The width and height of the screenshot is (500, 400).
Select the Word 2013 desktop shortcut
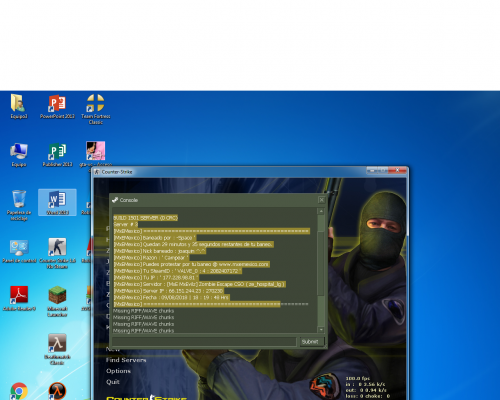[x=57, y=202]
